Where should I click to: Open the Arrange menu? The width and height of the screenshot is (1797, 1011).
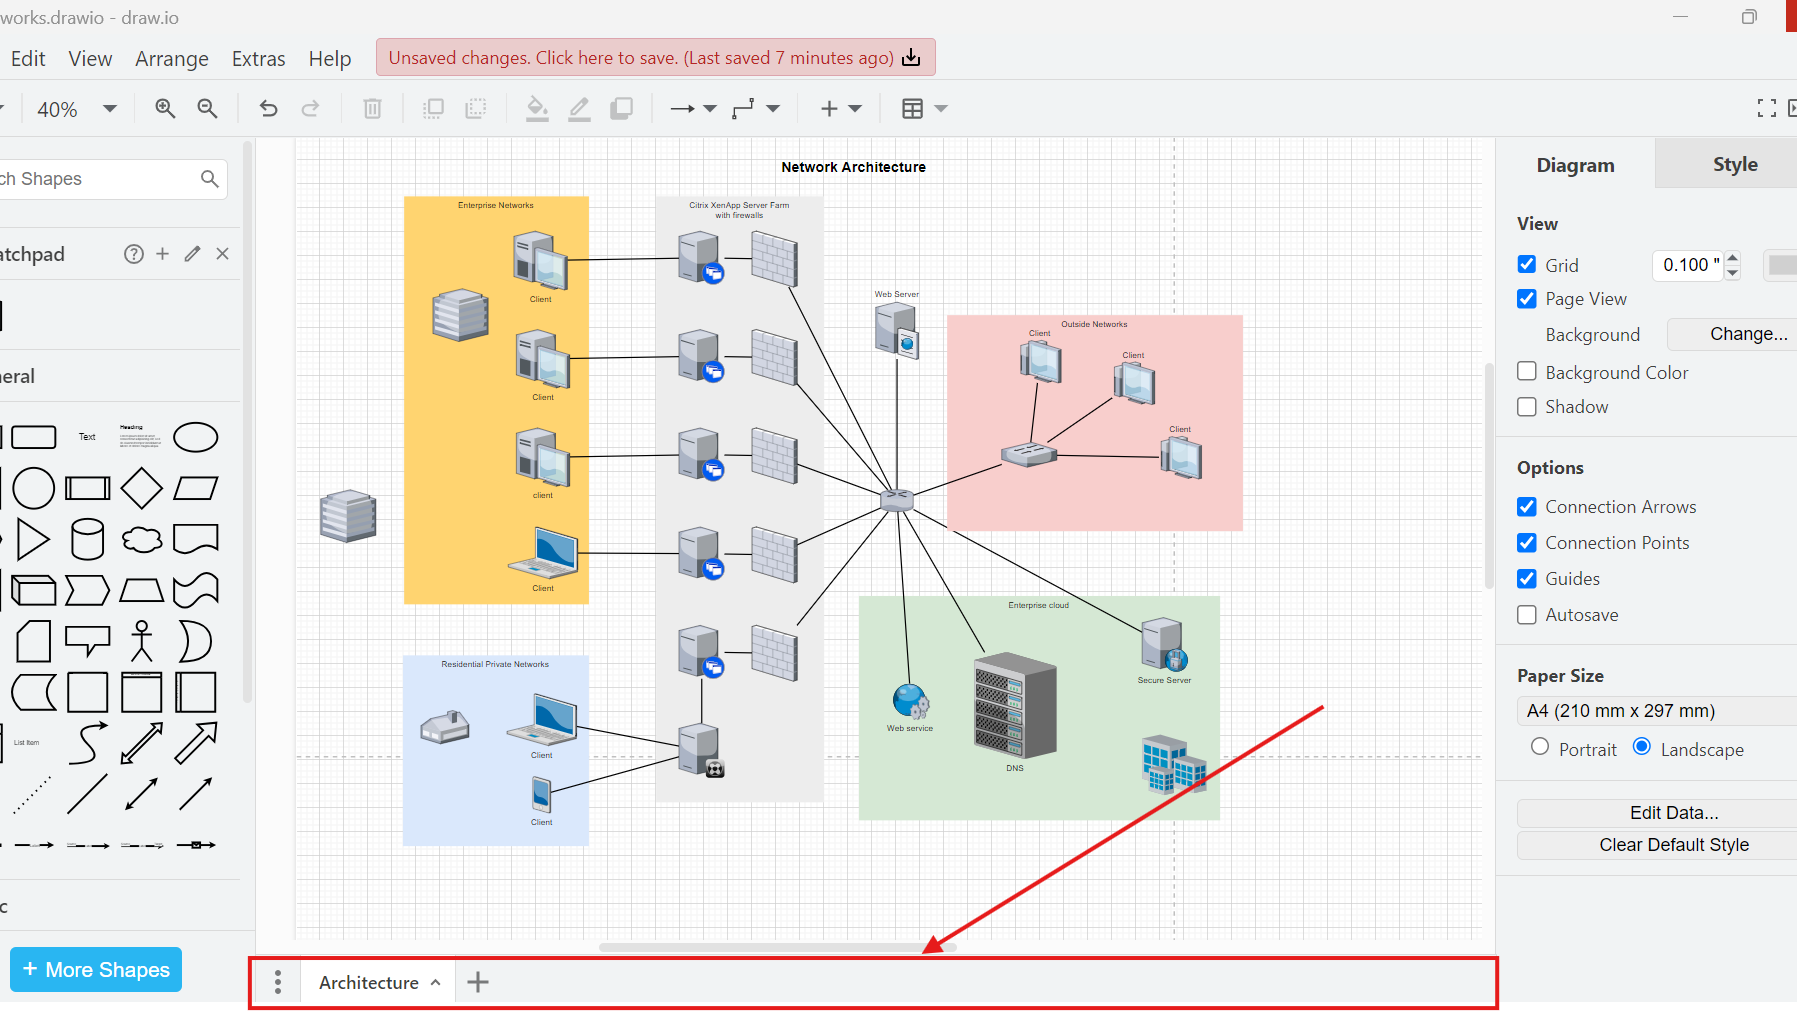click(172, 59)
